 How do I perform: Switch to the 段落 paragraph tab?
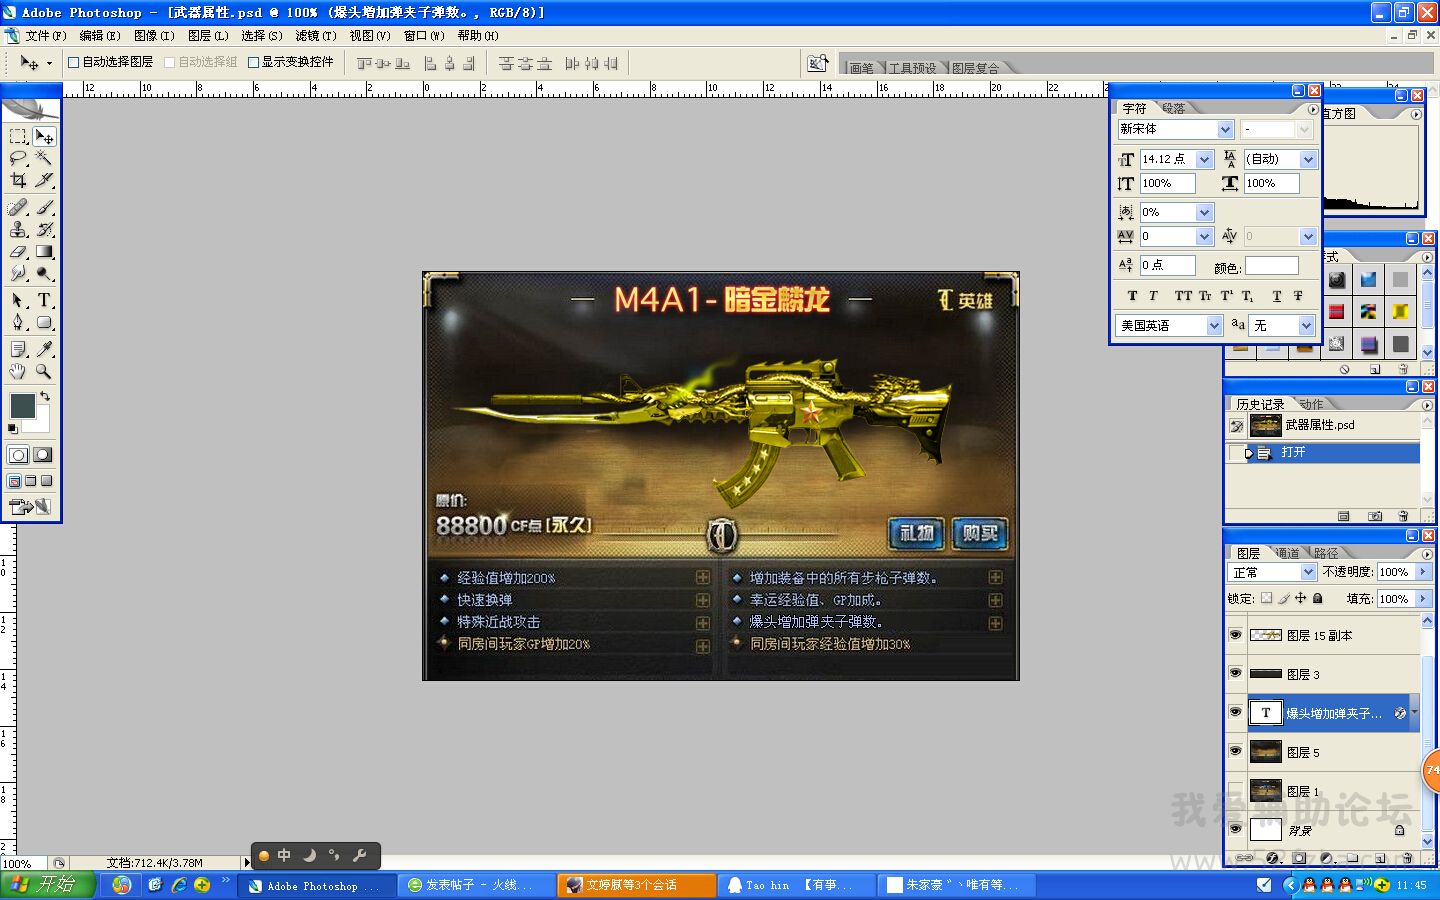pos(1173,108)
